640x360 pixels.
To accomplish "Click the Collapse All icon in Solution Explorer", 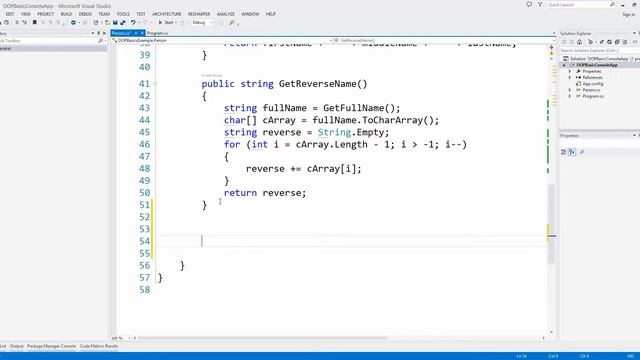I will click(x=617, y=42).
